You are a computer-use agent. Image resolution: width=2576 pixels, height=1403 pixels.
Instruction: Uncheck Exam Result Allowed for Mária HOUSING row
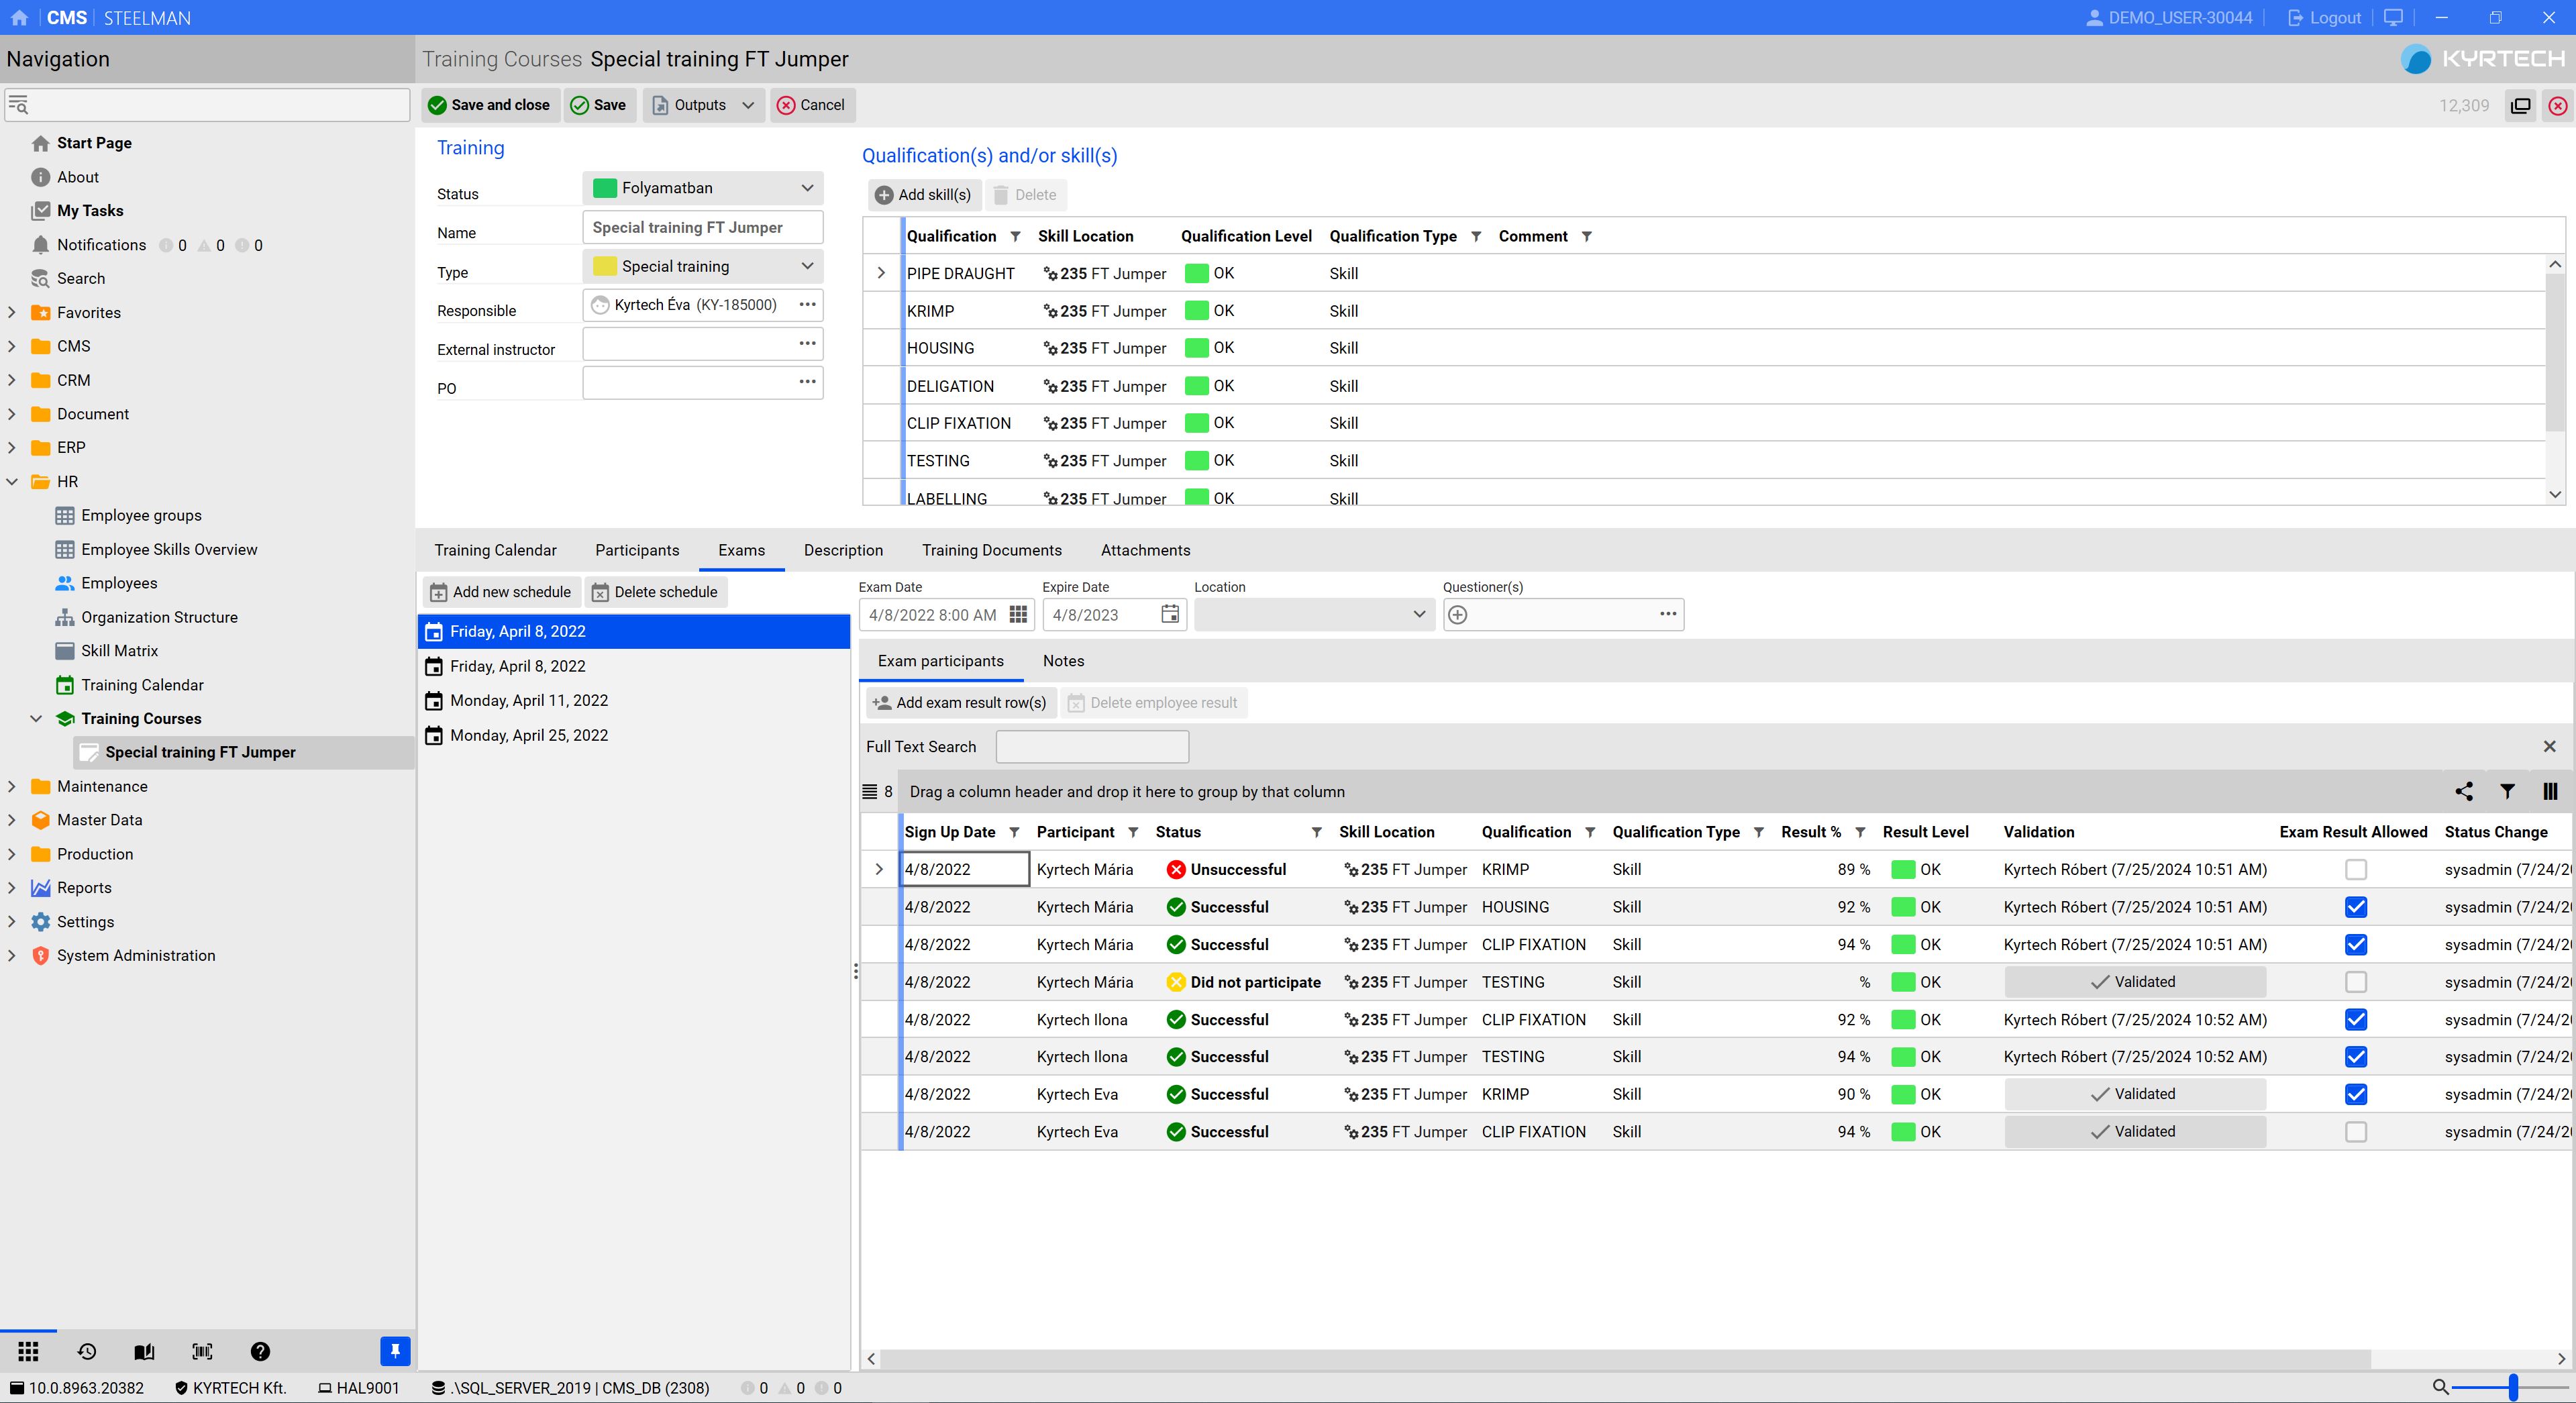coord(2355,907)
